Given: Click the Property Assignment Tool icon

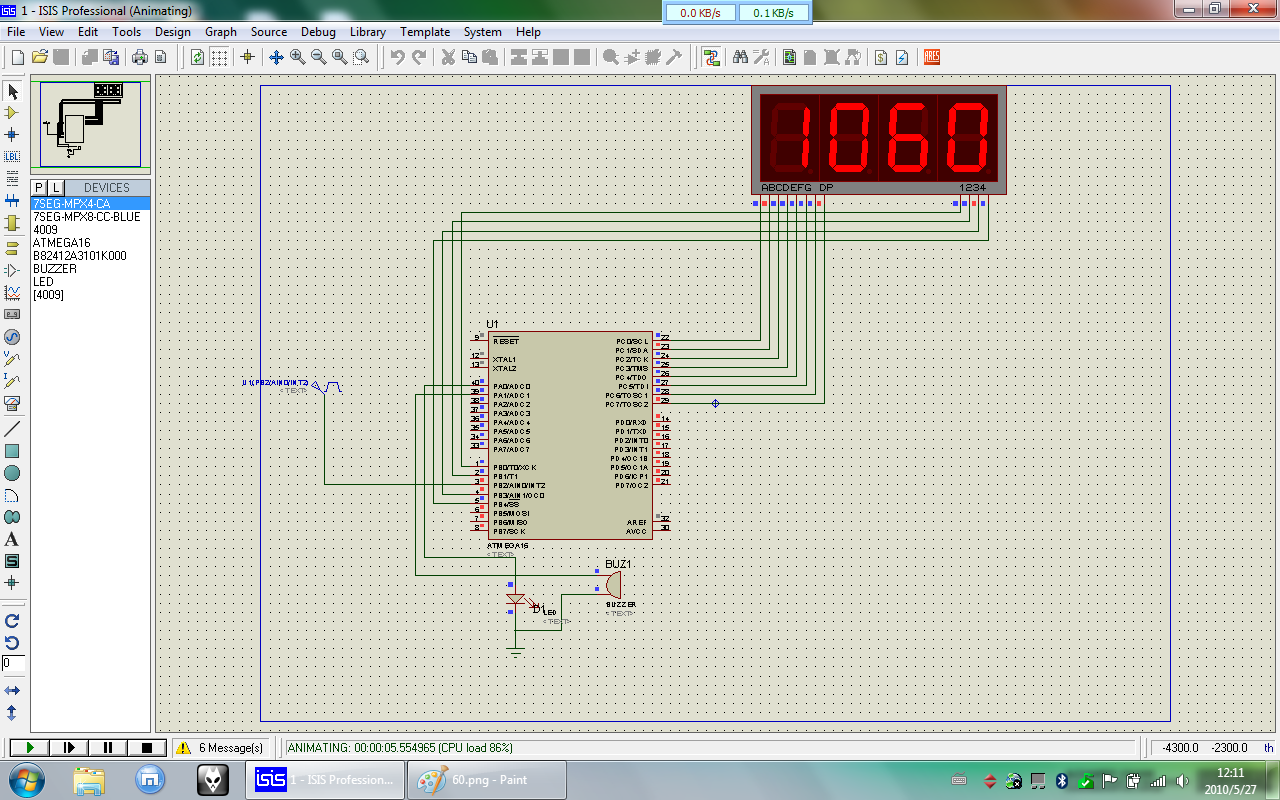Looking at the screenshot, I should pyautogui.click(x=761, y=57).
